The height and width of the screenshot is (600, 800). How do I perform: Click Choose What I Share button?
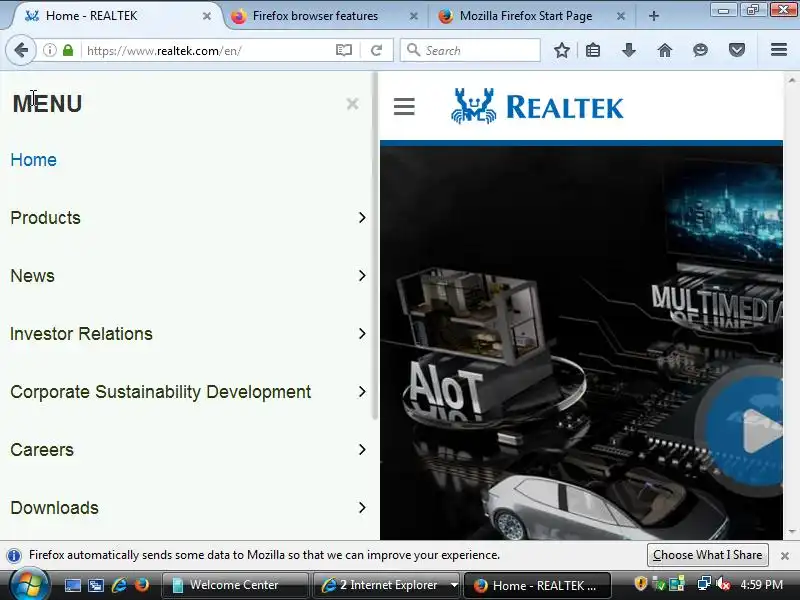click(x=708, y=555)
